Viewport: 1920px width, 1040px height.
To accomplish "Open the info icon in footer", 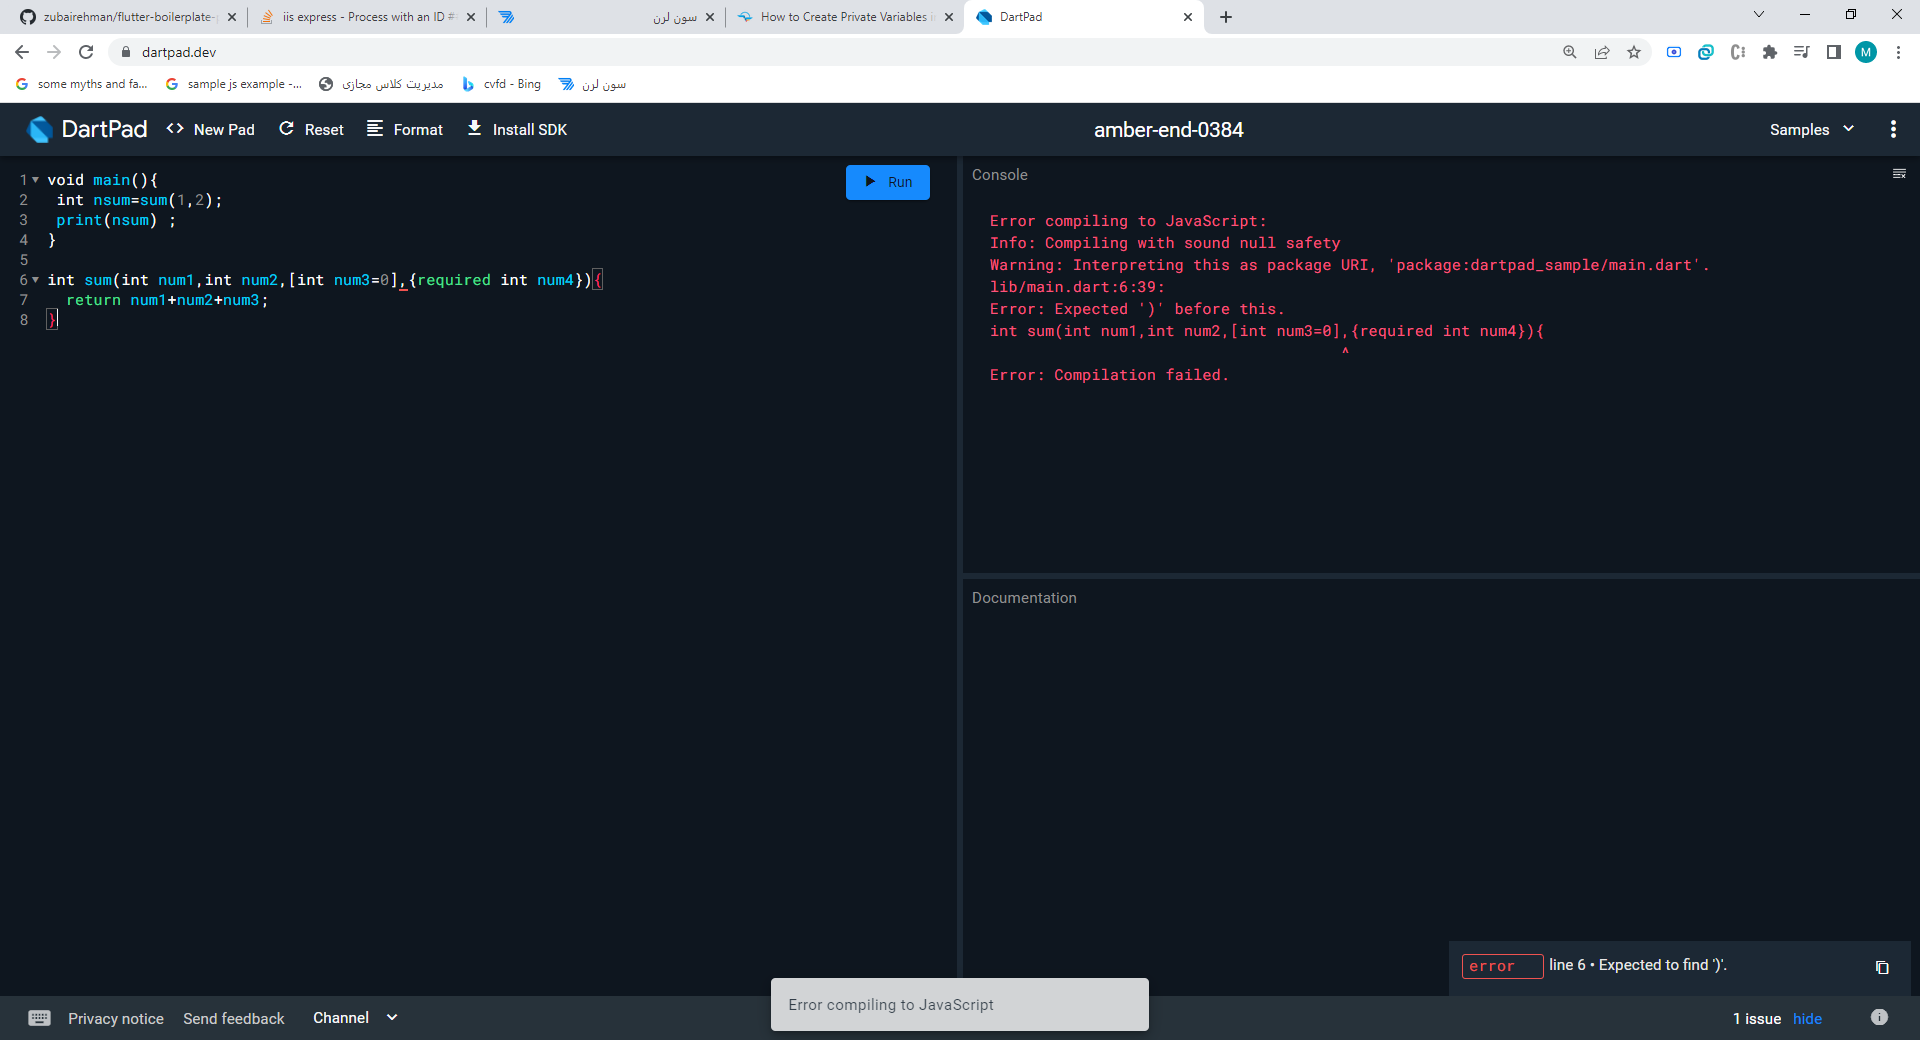I will (1880, 1017).
